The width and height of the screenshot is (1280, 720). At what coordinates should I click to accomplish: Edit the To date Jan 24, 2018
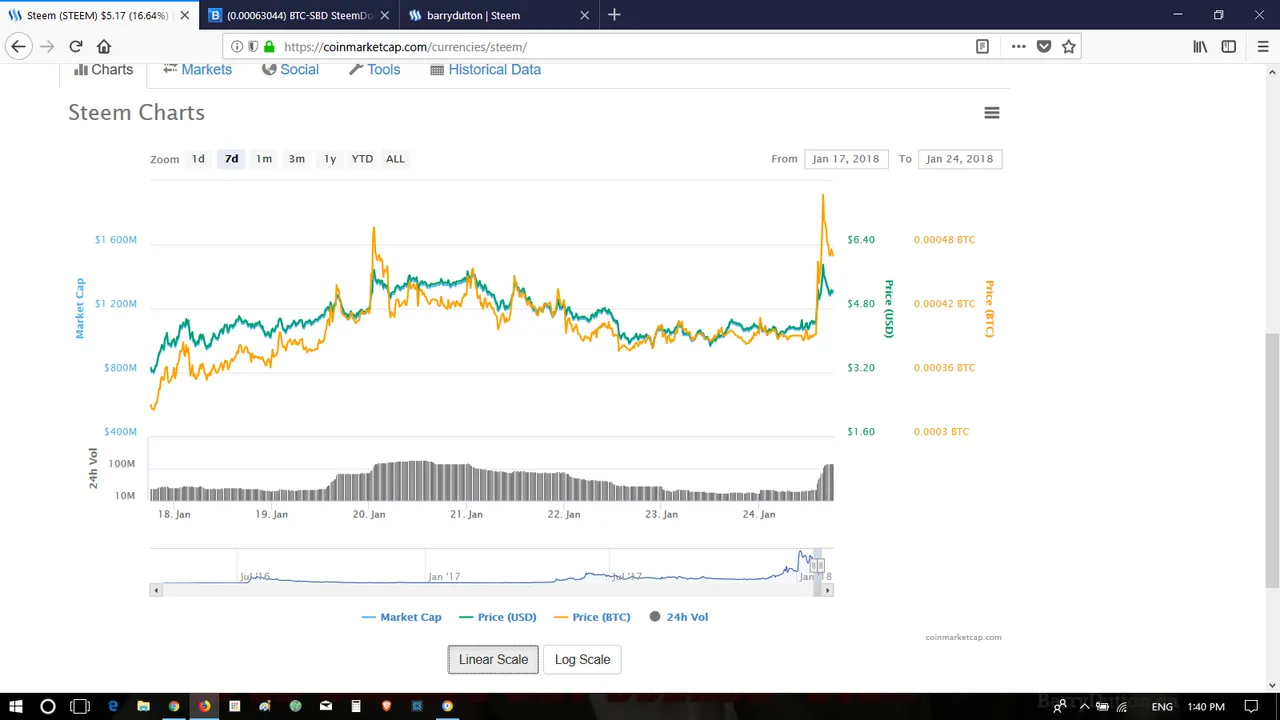point(960,159)
